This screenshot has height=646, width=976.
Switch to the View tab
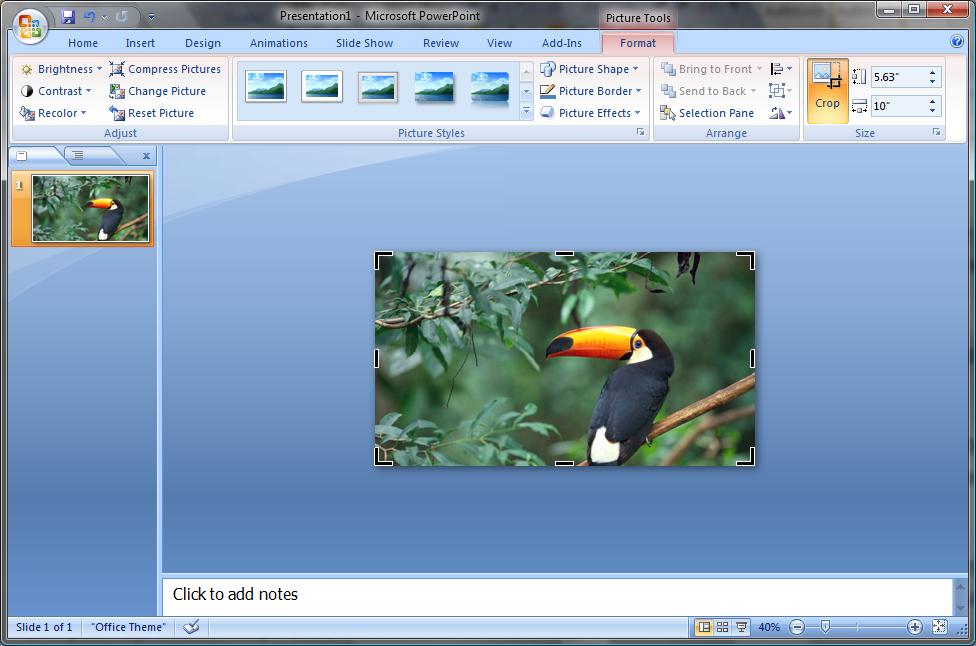pyautogui.click(x=499, y=43)
